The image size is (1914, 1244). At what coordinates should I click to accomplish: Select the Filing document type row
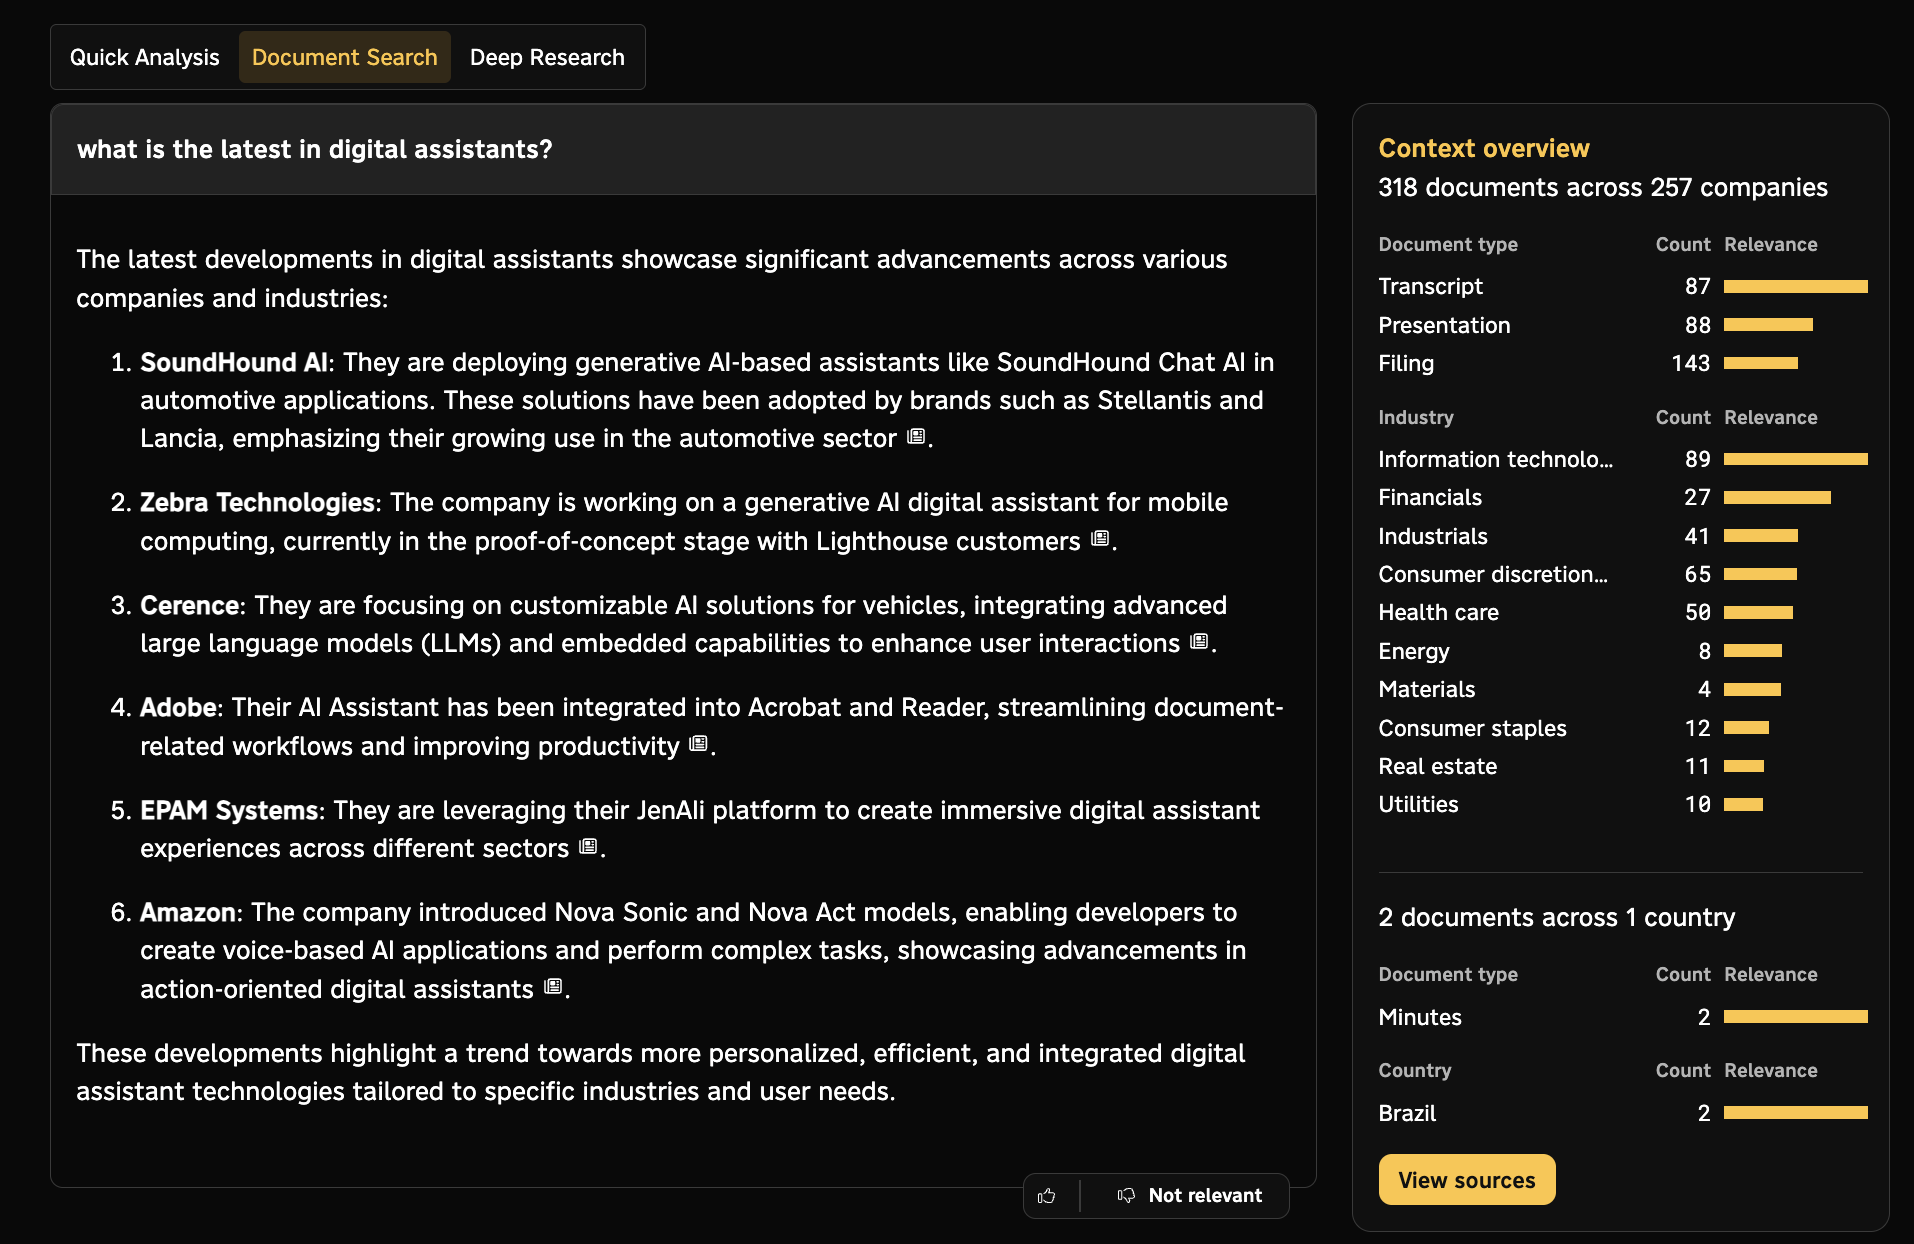1622,363
